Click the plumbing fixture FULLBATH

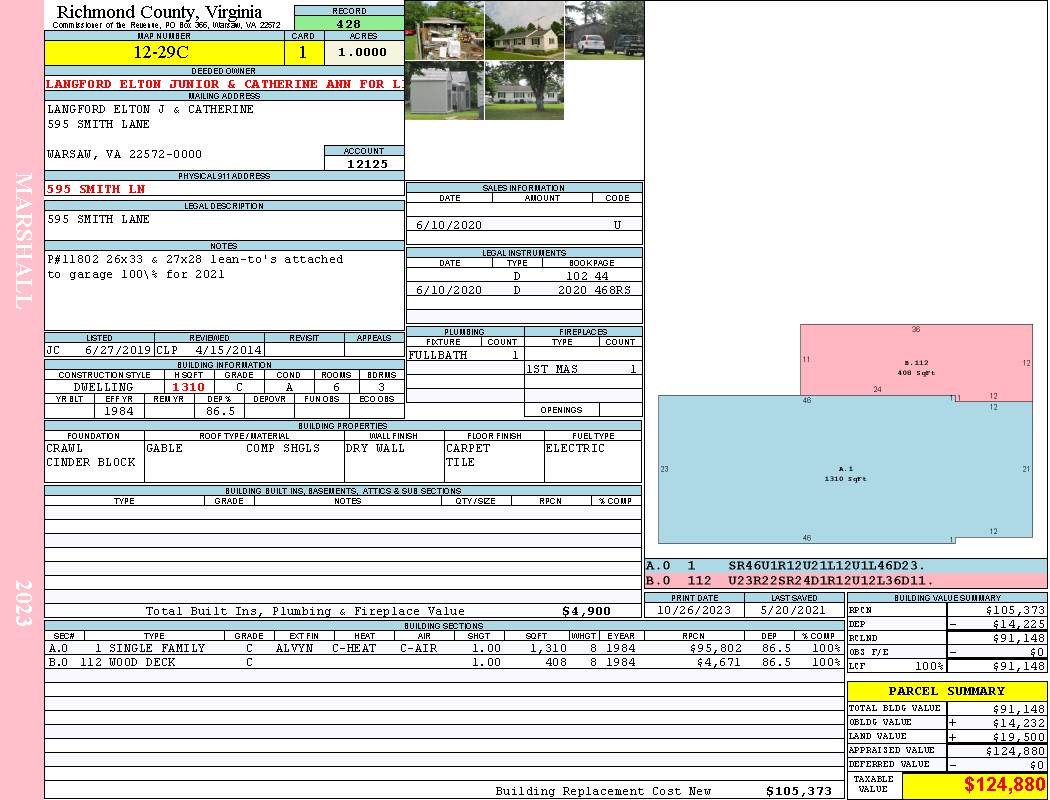click(x=438, y=355)
